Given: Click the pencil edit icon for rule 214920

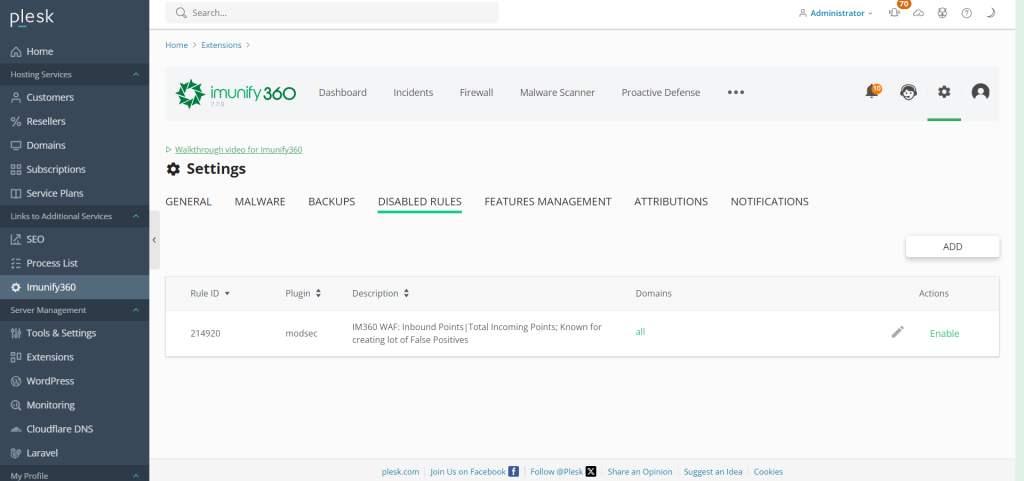Looking at the screenshot, I should [x=898, y=332].
